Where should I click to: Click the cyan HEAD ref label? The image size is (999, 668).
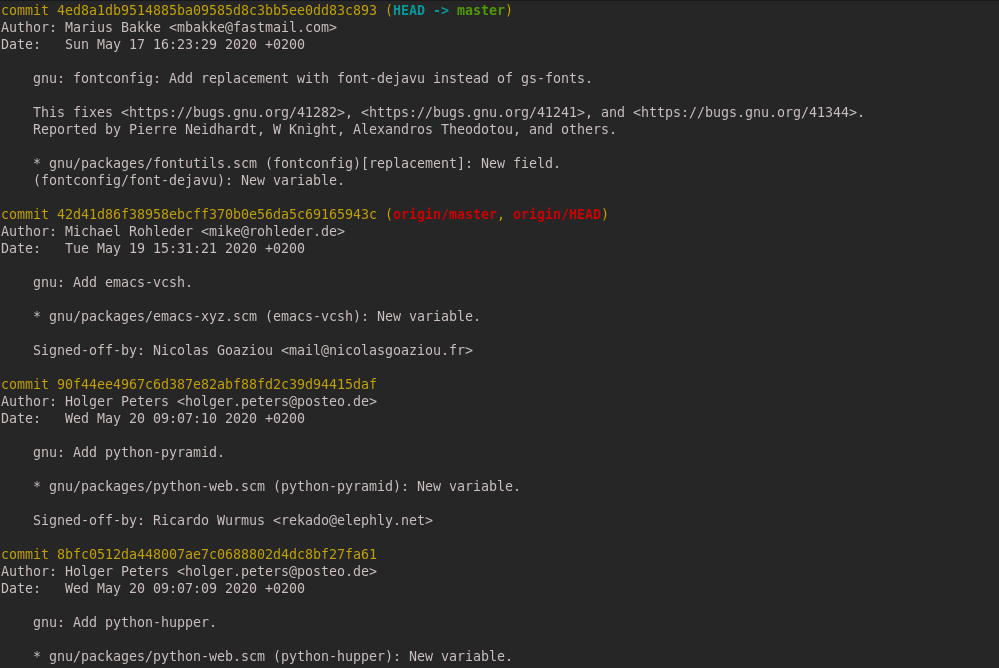click(x=408, y=10)
